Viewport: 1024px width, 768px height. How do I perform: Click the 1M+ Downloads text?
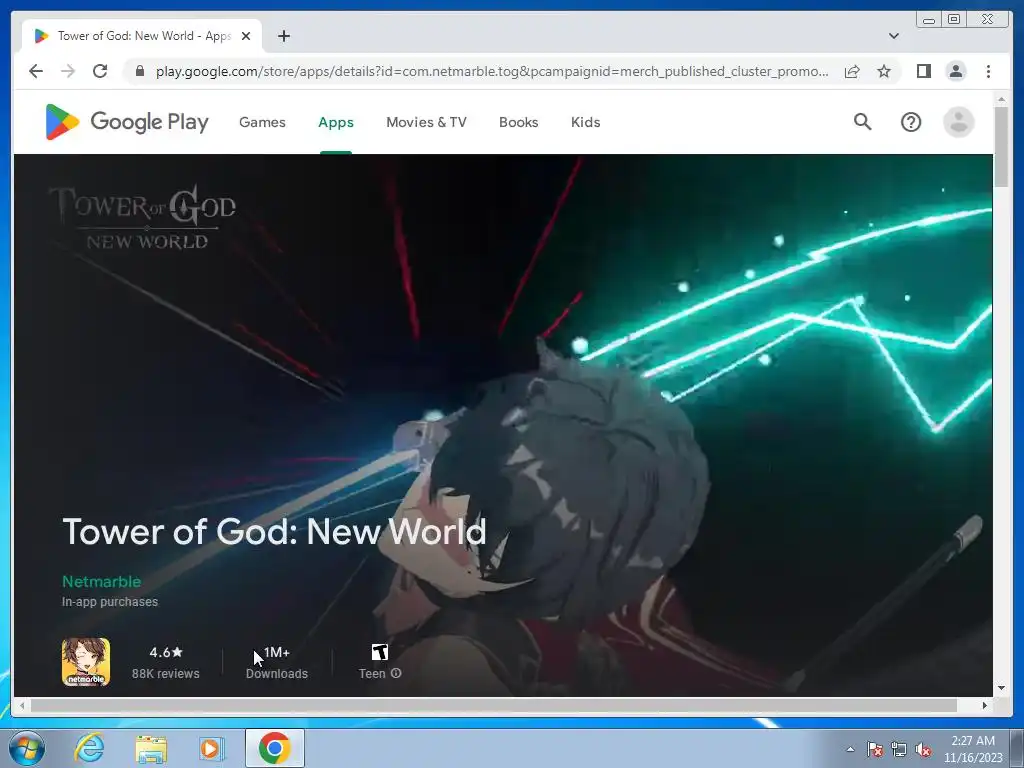point(277,662)
